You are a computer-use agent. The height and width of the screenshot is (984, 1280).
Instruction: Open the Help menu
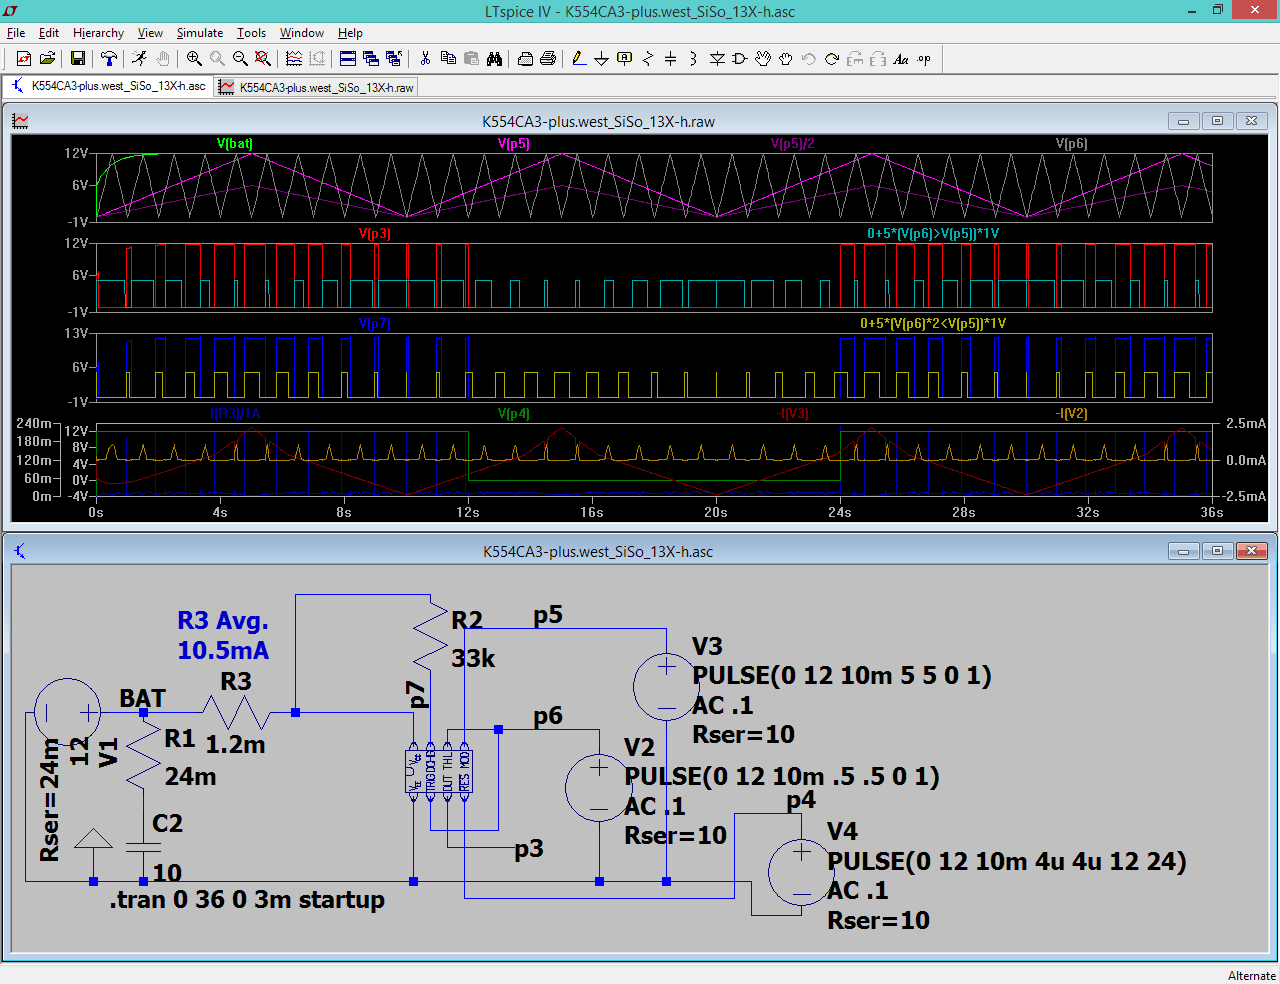(350, 33)
